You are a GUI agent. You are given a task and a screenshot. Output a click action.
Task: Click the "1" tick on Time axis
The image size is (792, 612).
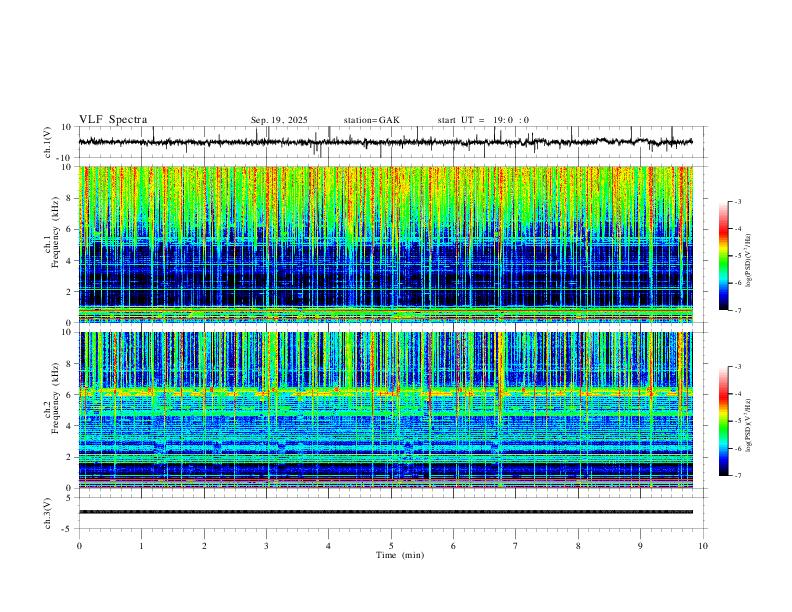[141, 546]
